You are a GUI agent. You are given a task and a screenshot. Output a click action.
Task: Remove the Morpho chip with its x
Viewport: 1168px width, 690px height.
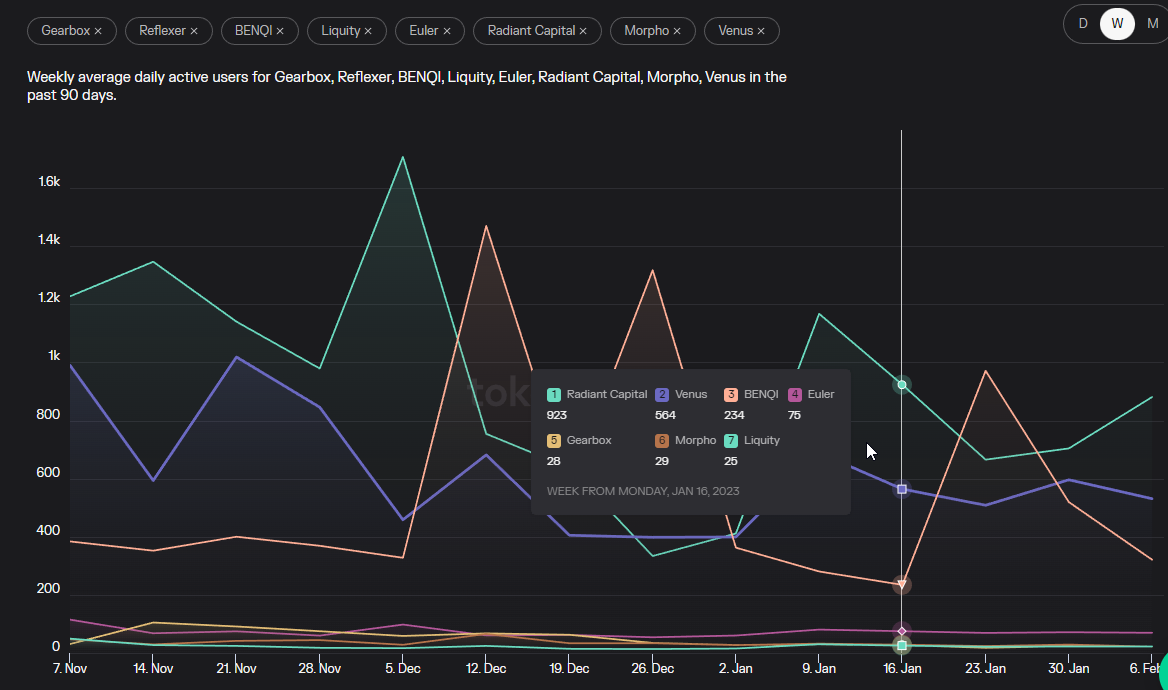tap(677, 31)
